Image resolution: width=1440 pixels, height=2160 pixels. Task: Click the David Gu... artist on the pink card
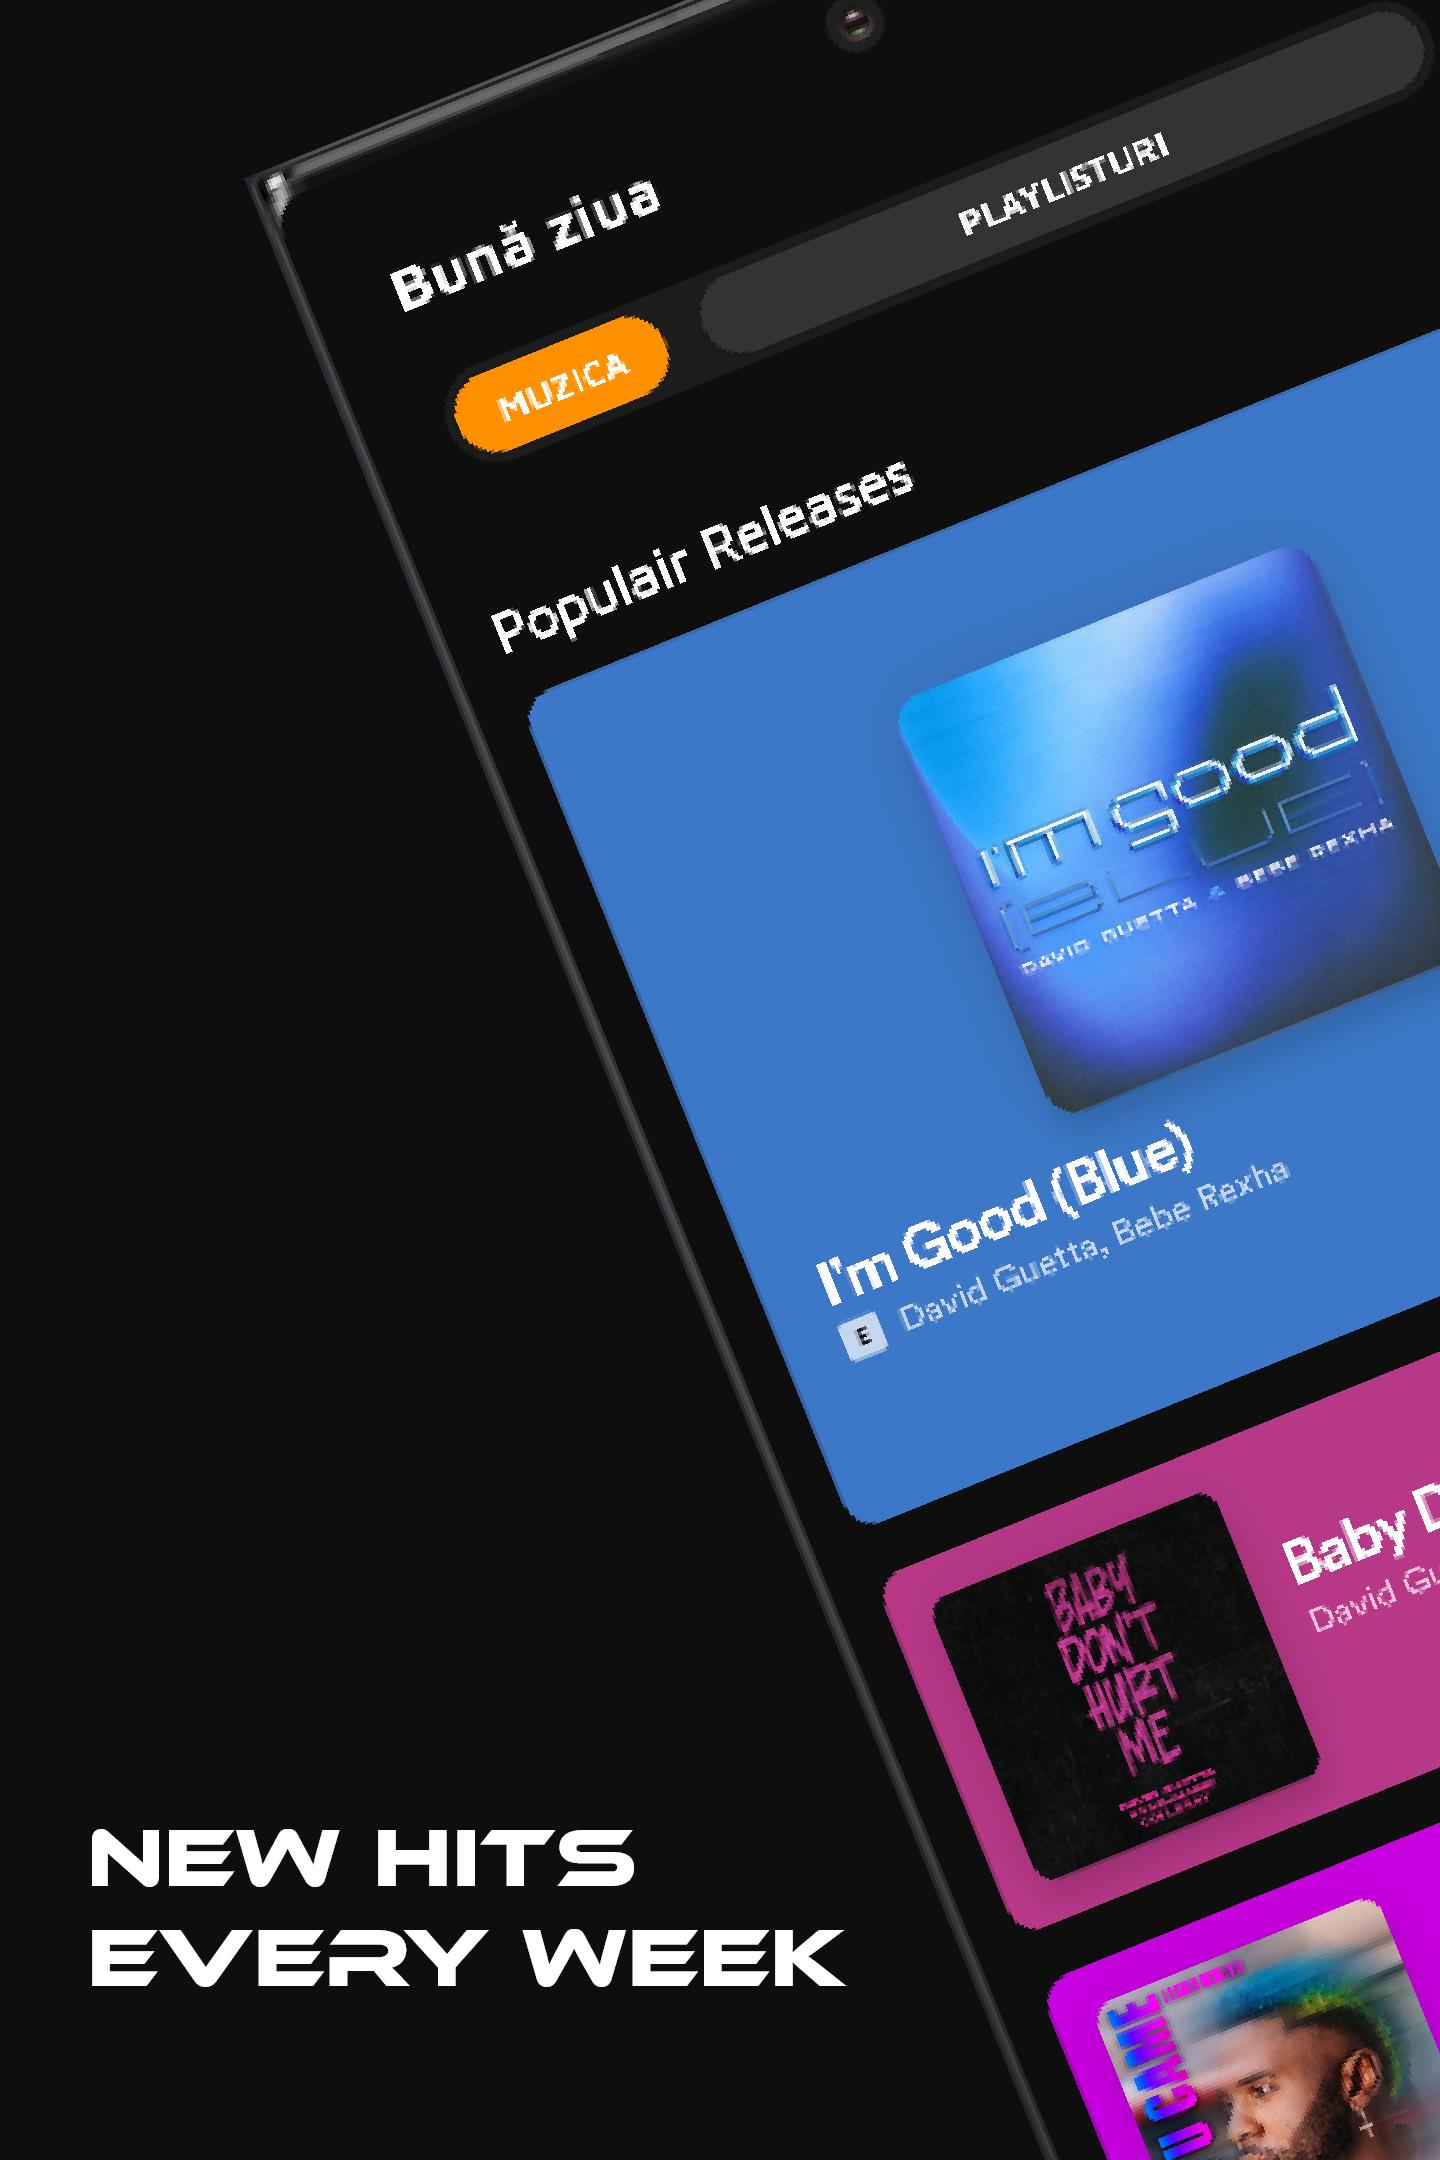1374,1609
